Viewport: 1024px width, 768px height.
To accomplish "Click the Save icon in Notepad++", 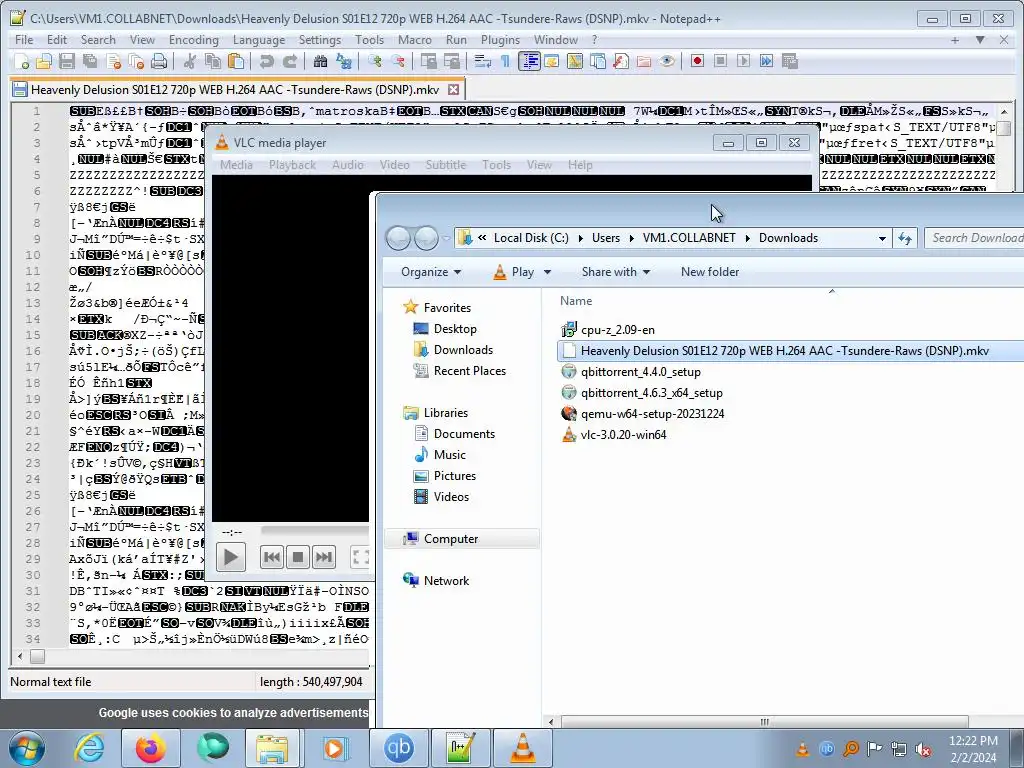I will [x=67, y=61].
